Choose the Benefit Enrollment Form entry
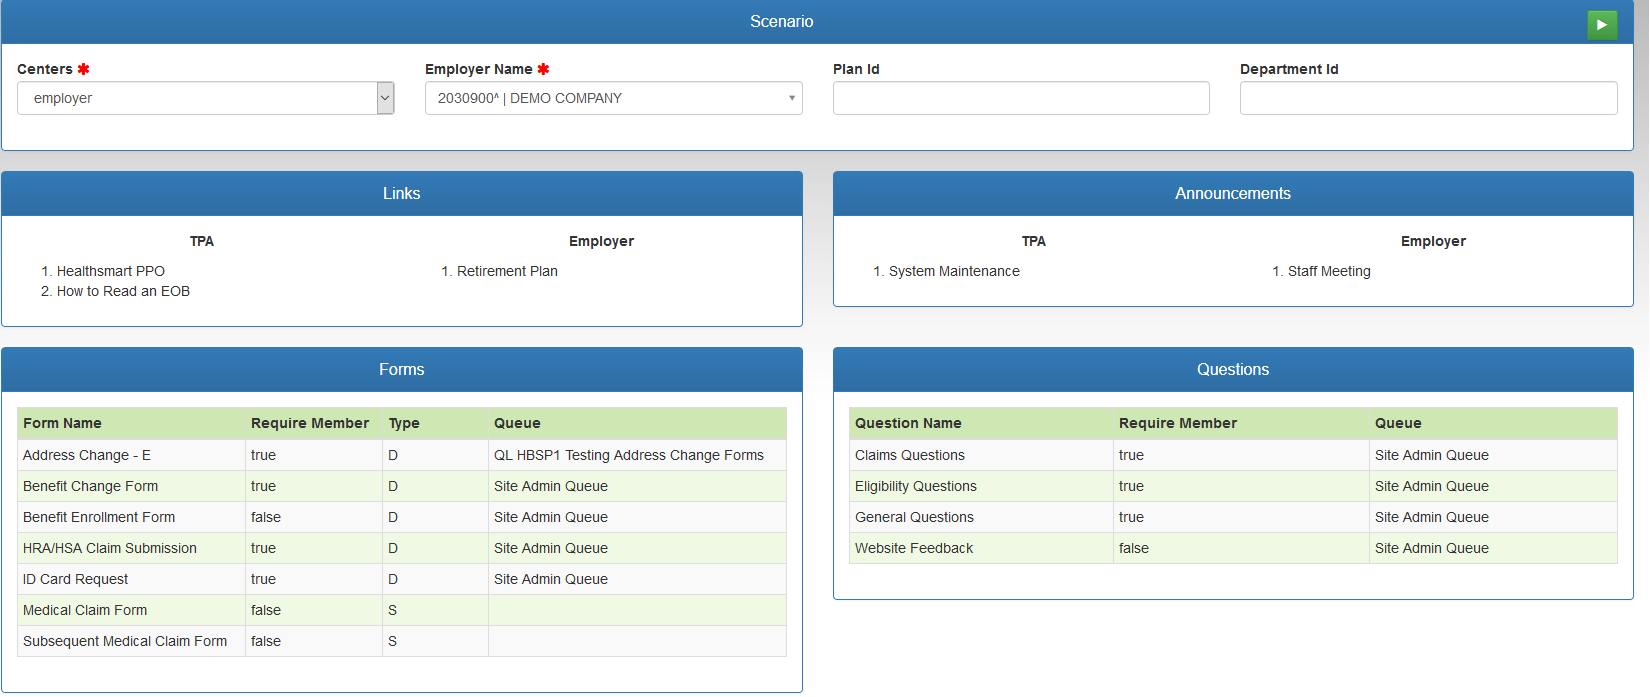1650x697 pixels. coord(99,517)
